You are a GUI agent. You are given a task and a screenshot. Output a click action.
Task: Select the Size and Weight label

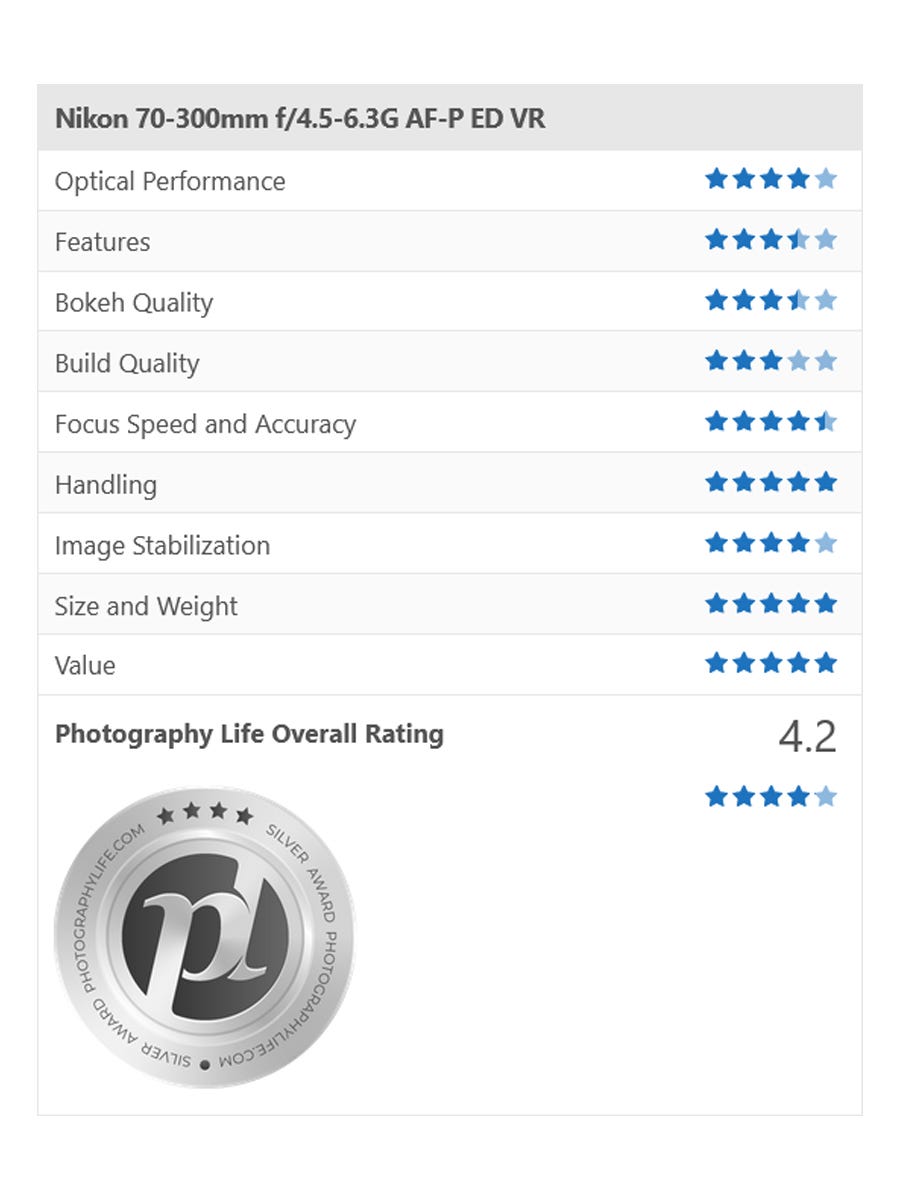tap(146, 606)
